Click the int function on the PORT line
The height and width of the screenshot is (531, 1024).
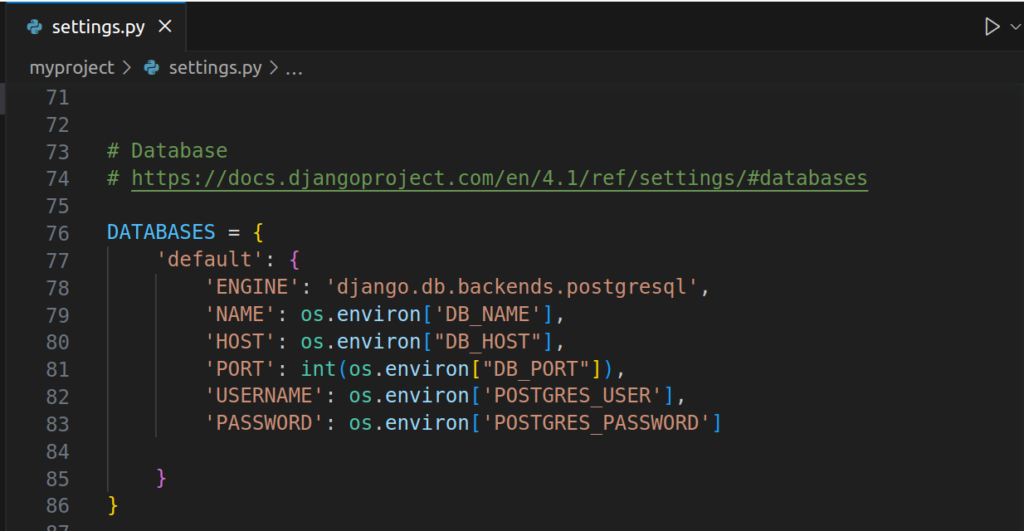(x=318, y=368)
